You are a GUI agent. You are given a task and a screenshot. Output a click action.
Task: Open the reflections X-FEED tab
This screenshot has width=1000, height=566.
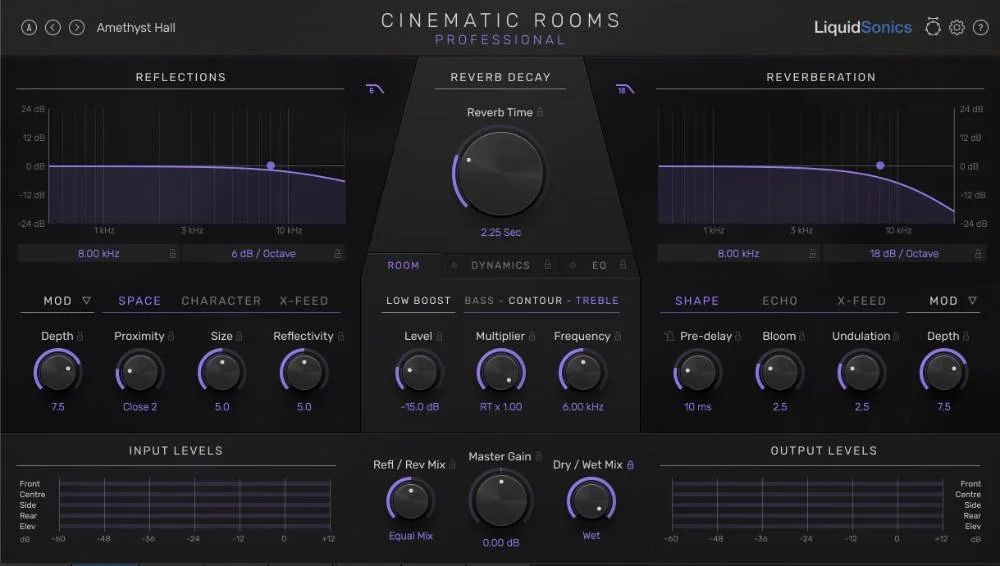pos(304,301)
